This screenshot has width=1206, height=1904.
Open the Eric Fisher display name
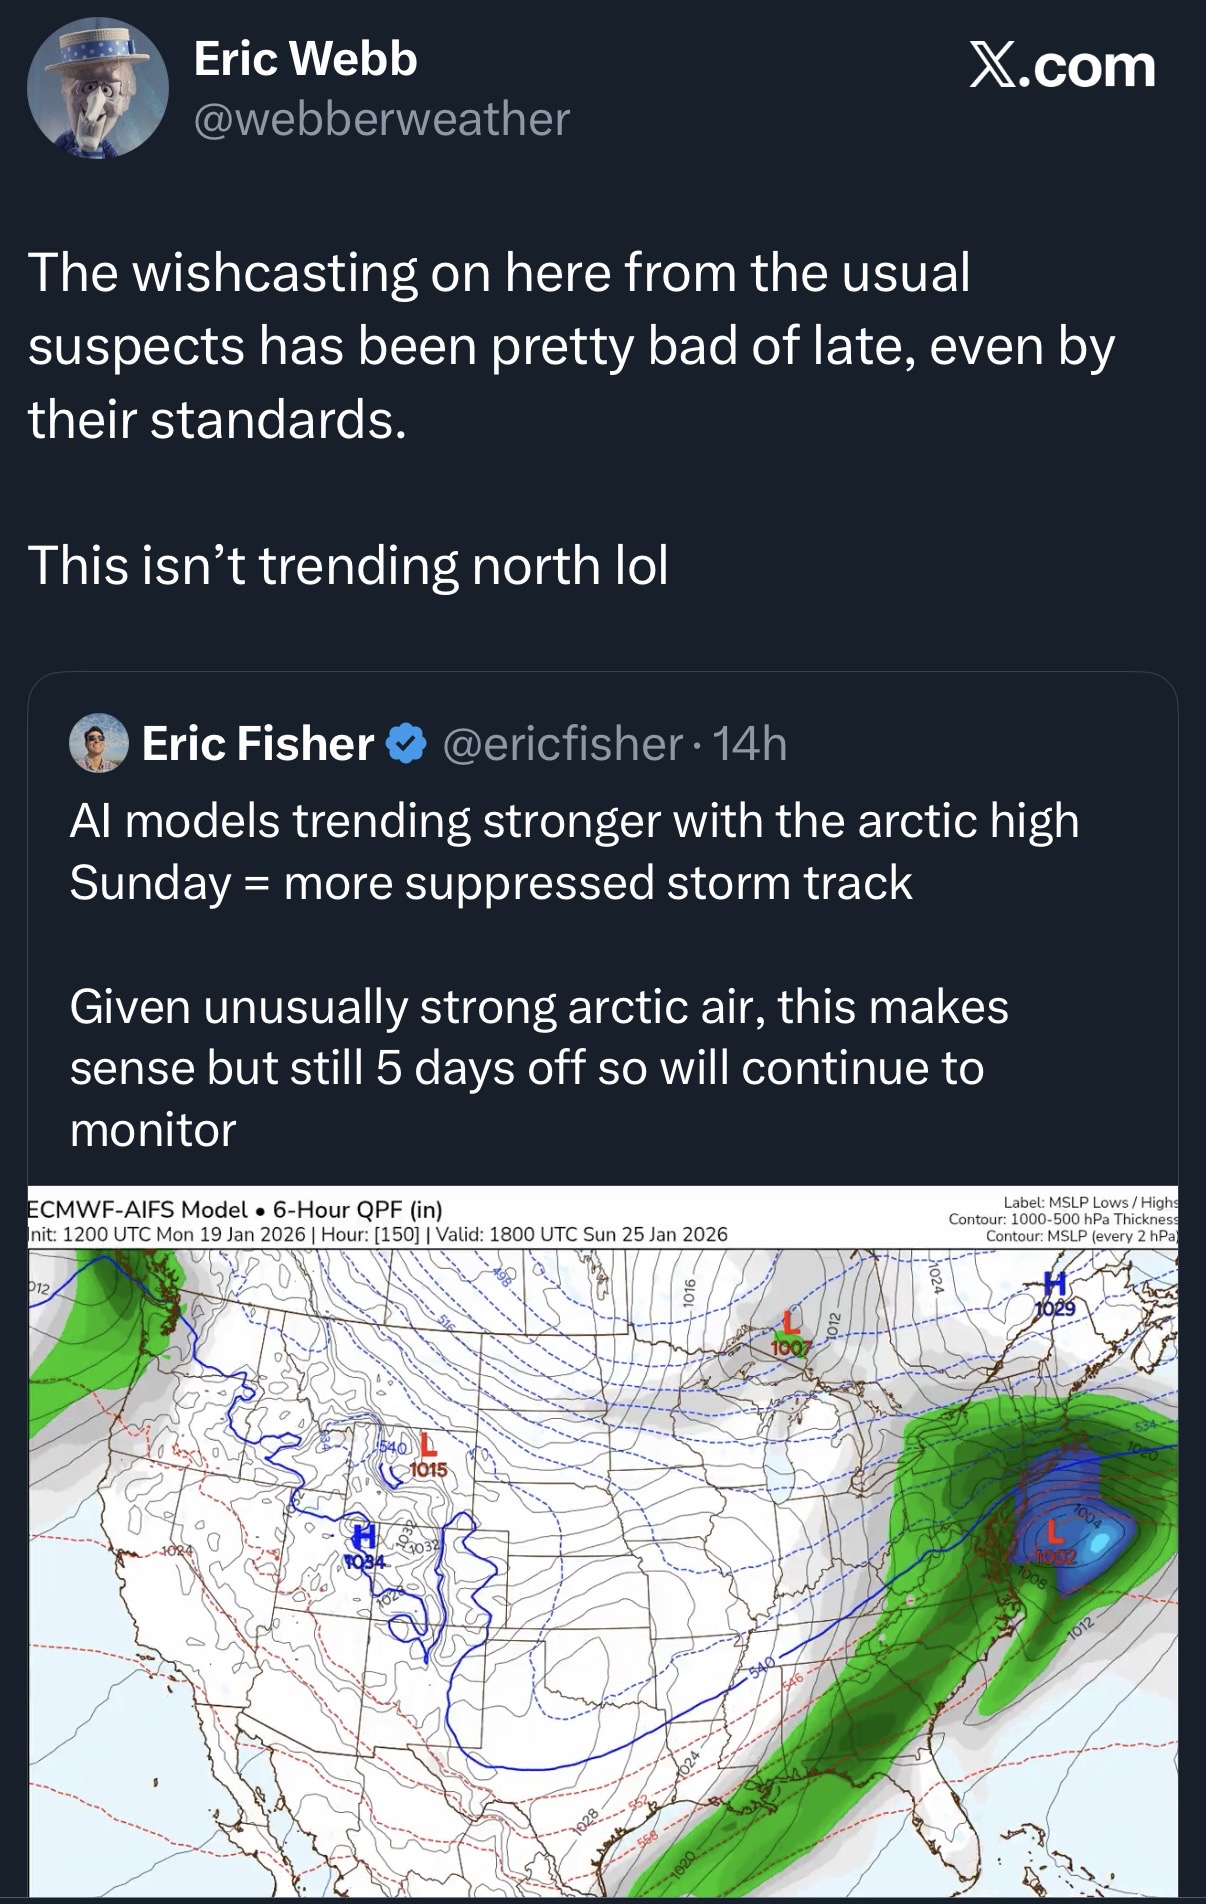[x=258, y=744]
